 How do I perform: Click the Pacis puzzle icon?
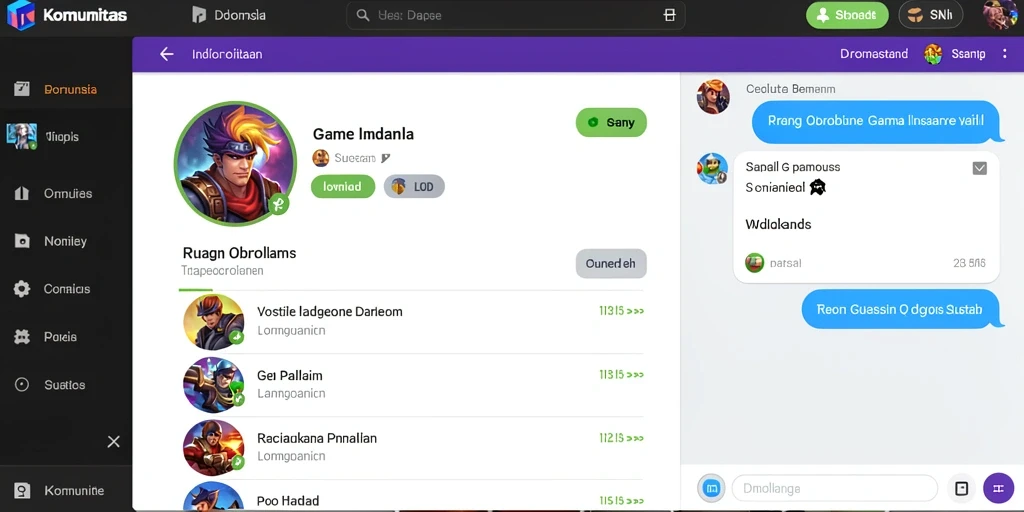22,337
